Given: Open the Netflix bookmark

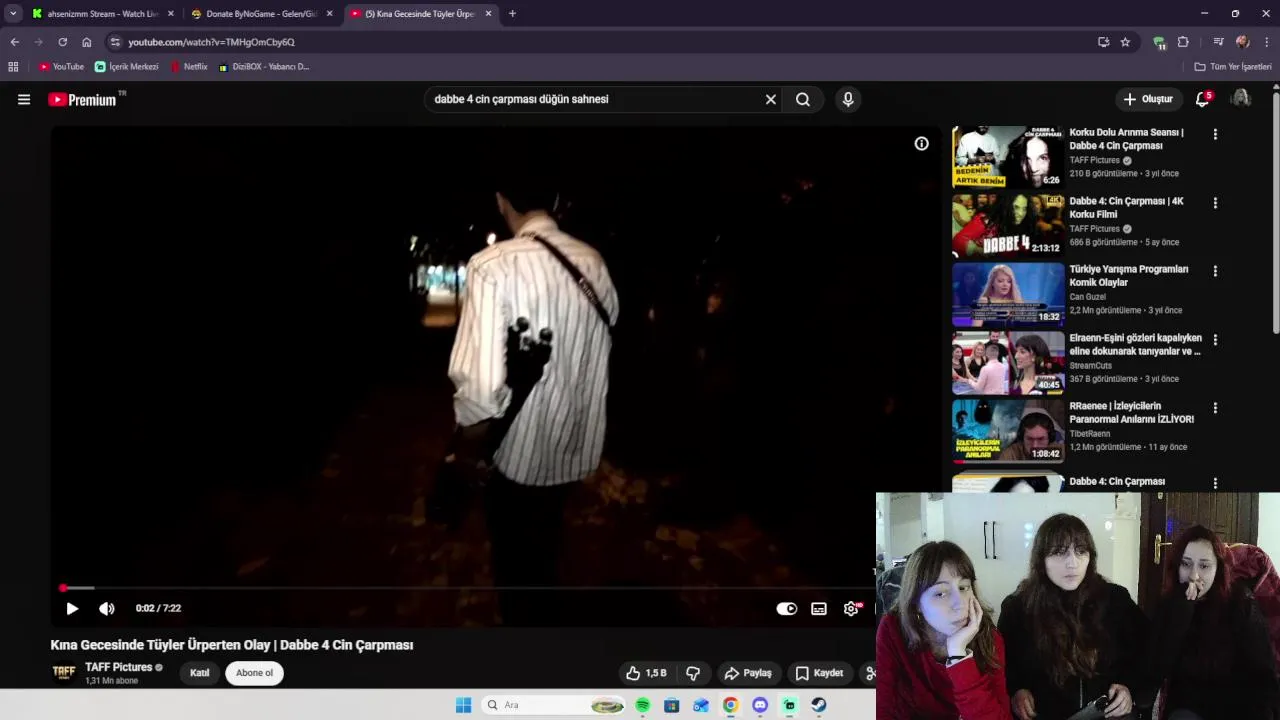Looking at the screenshot, I should (189, 67).
